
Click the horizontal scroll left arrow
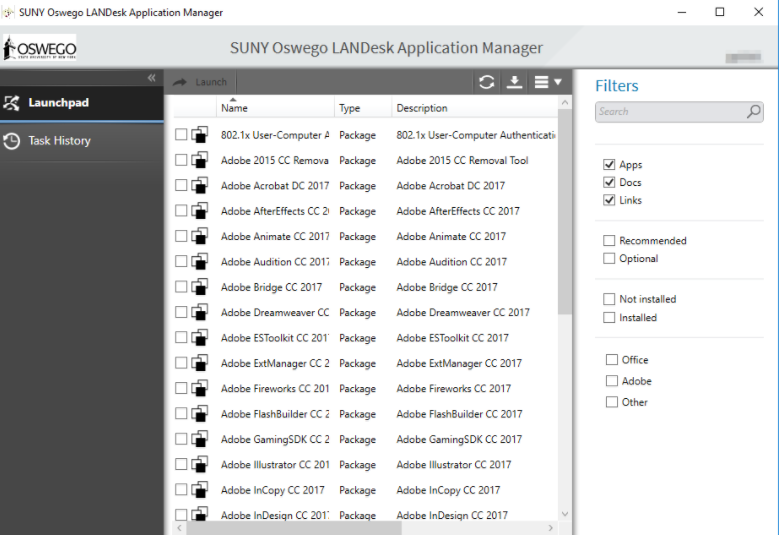pos(180,528)
